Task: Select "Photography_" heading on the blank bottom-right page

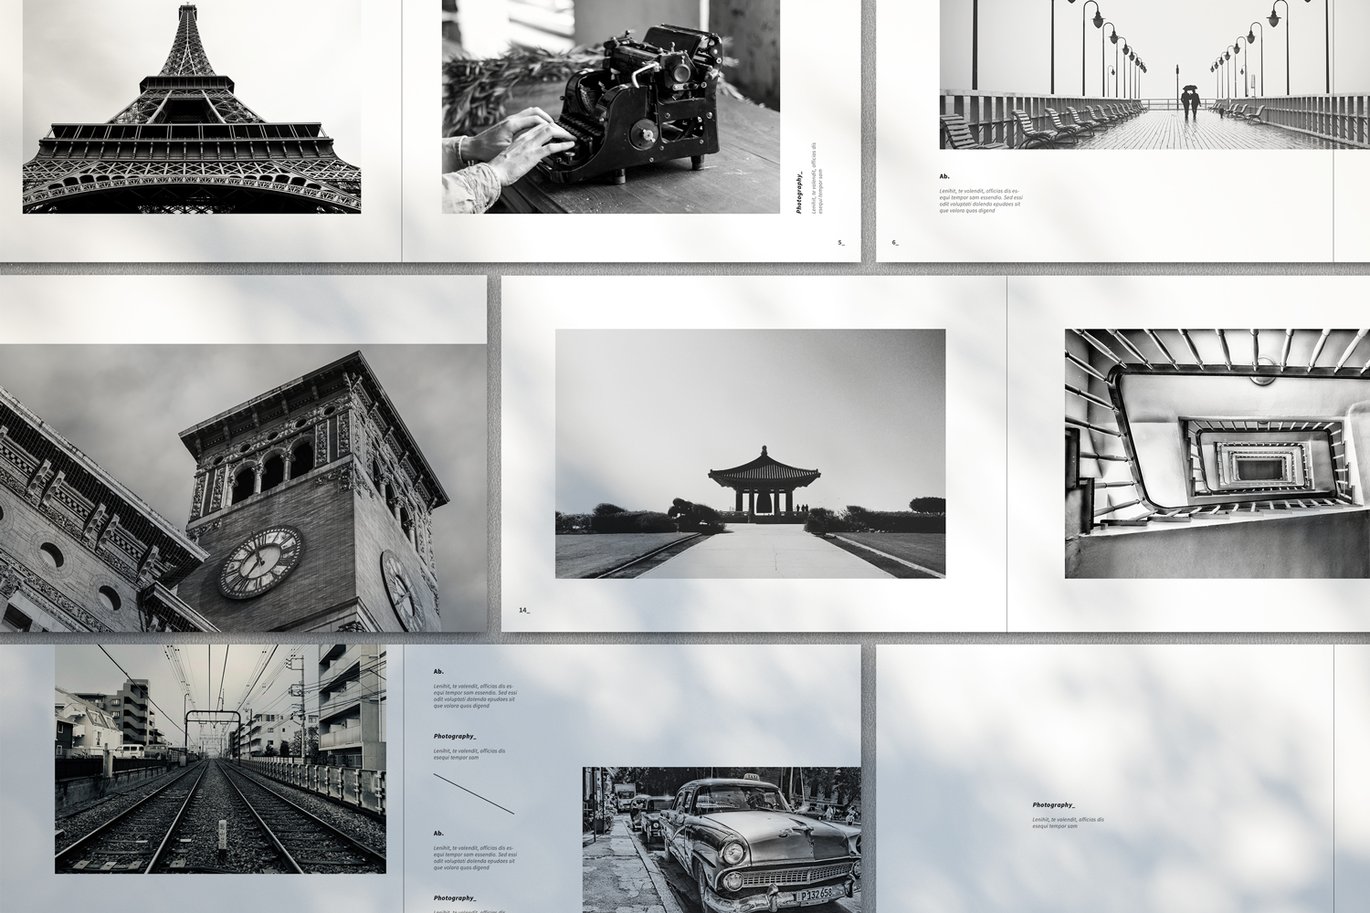Action: [x=1054, y=805]
